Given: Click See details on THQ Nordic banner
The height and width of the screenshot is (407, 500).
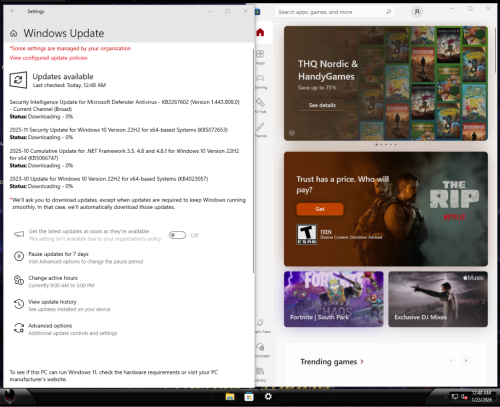Looking at the screenshot, I should pyautogui.click(x=322, y=105).
